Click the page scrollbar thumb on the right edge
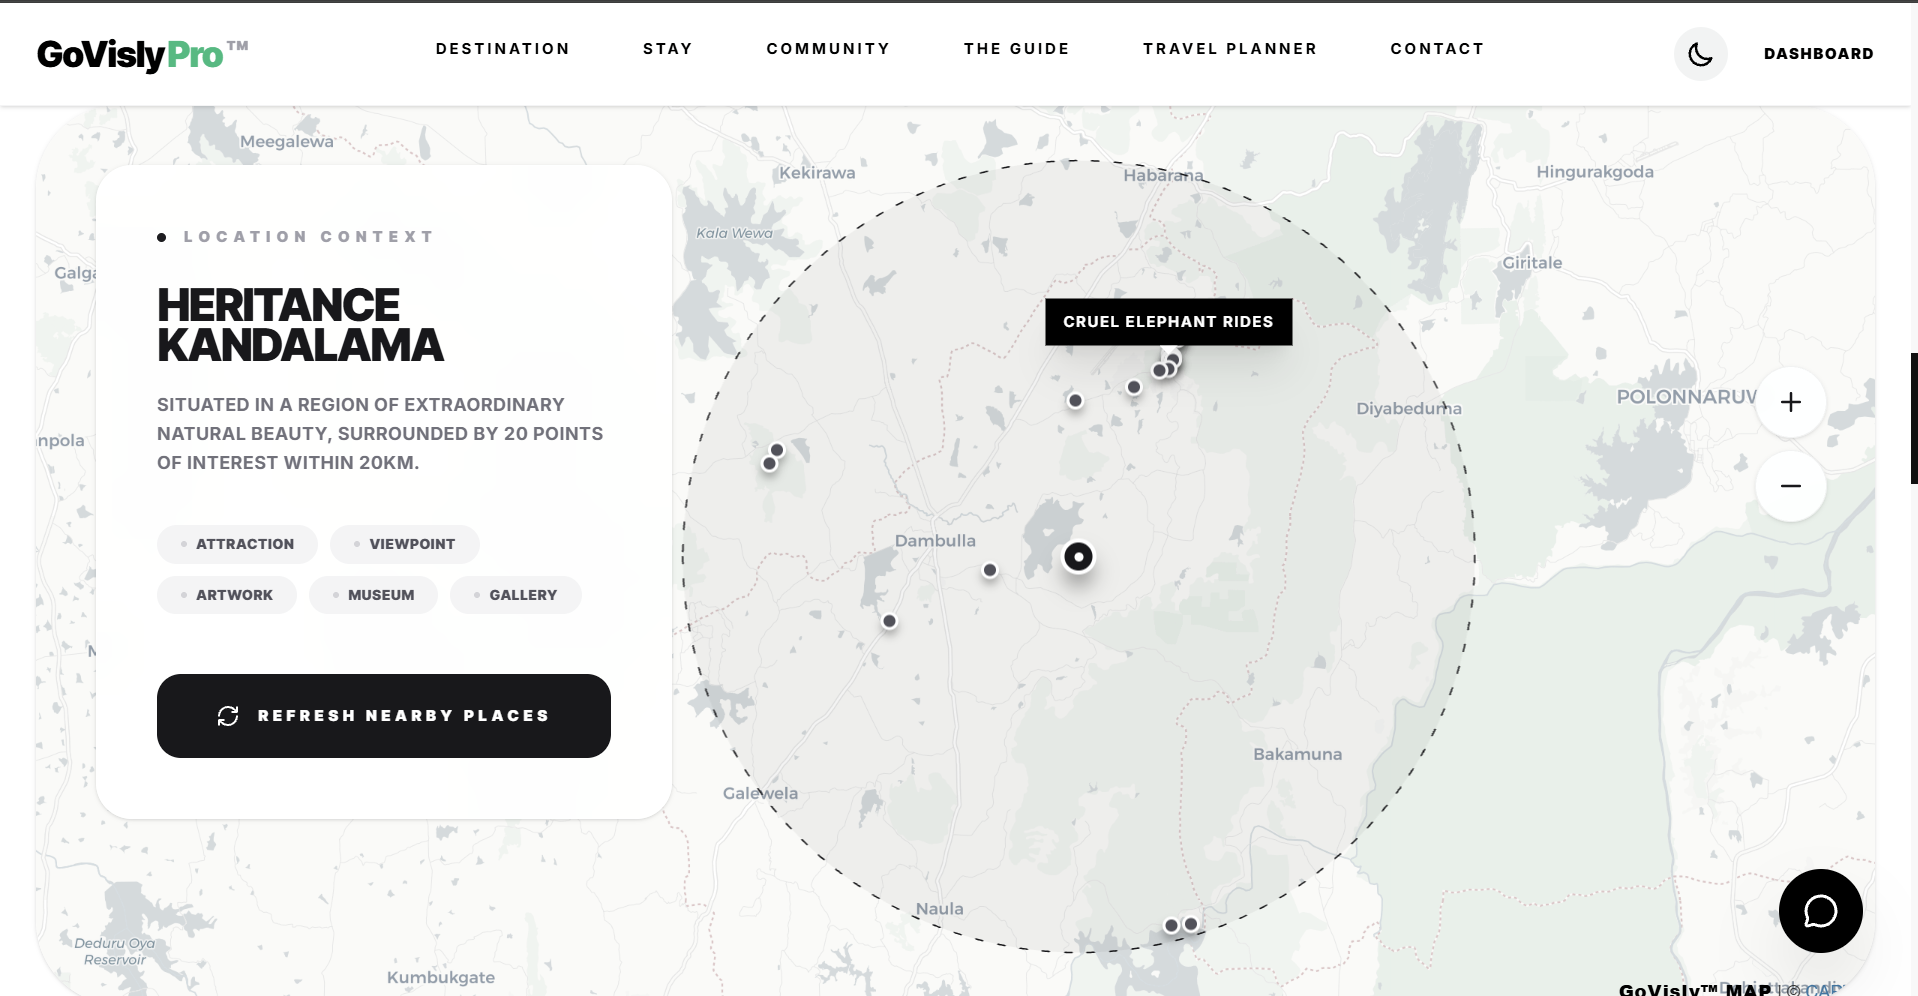Viewport: 1918px width, 996px height. (1914, 418)
